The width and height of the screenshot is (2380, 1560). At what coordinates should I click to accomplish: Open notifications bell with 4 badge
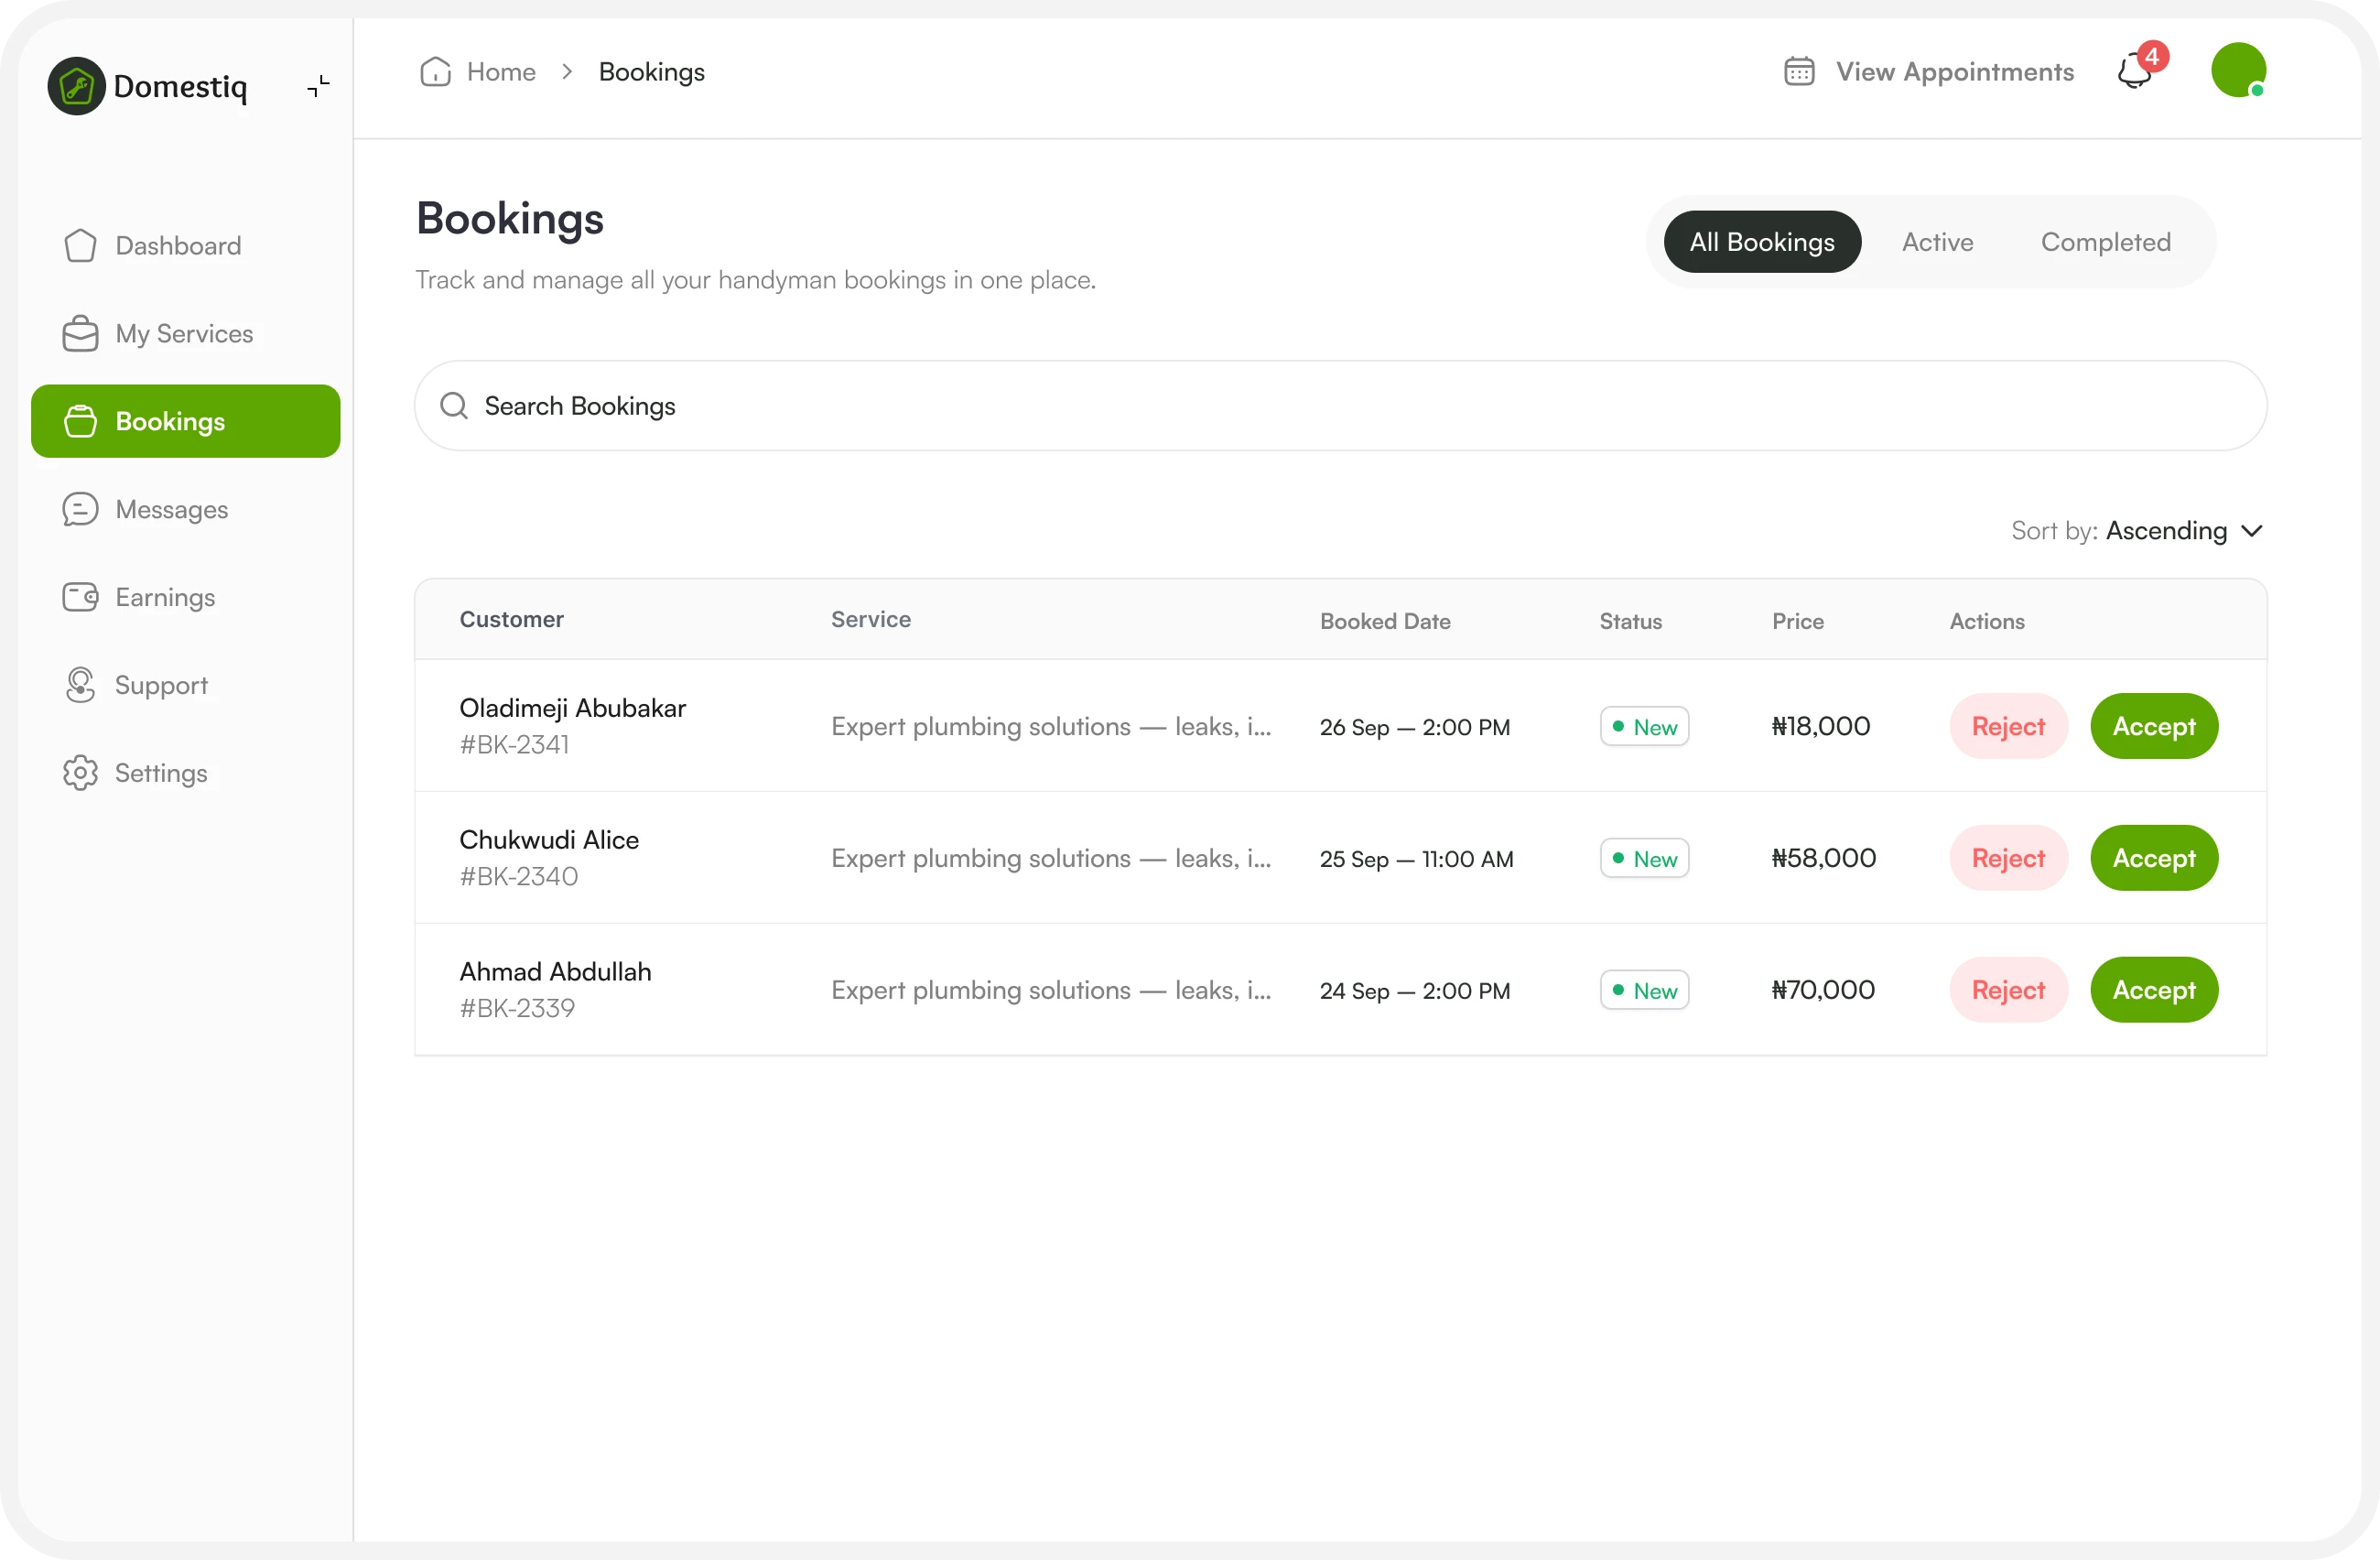click(2135, 72)
